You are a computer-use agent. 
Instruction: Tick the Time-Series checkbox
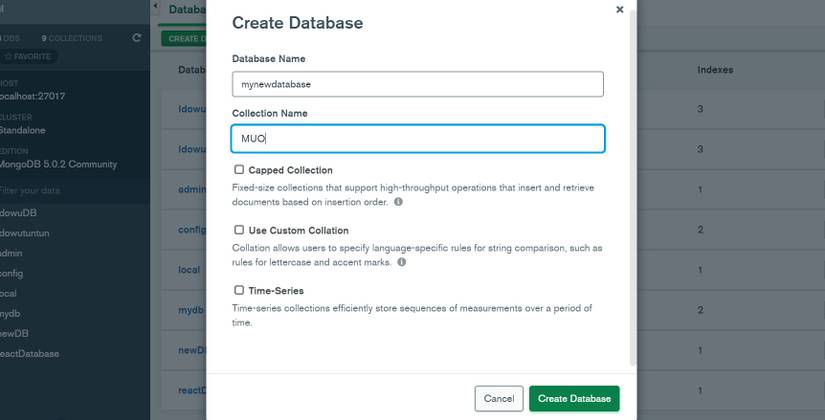(x=239, y=290)
